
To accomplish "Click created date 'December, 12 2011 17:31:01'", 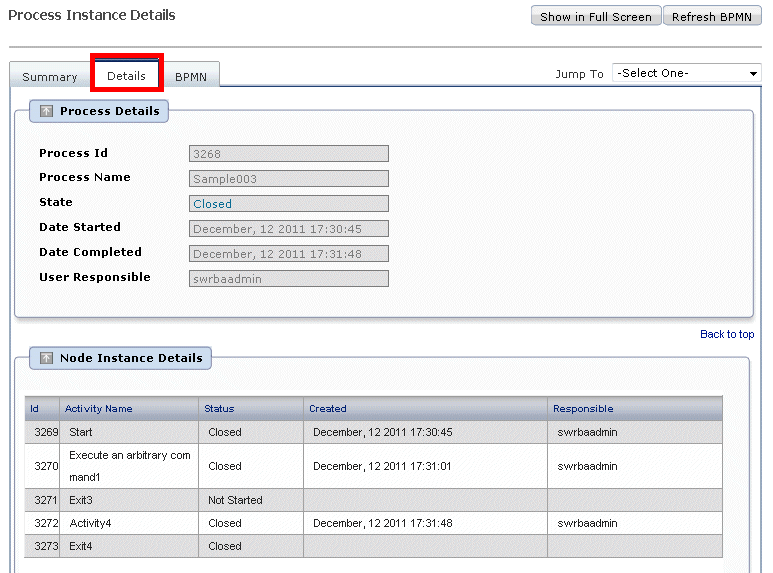I will pyautogui.click(x=382, y=466).
